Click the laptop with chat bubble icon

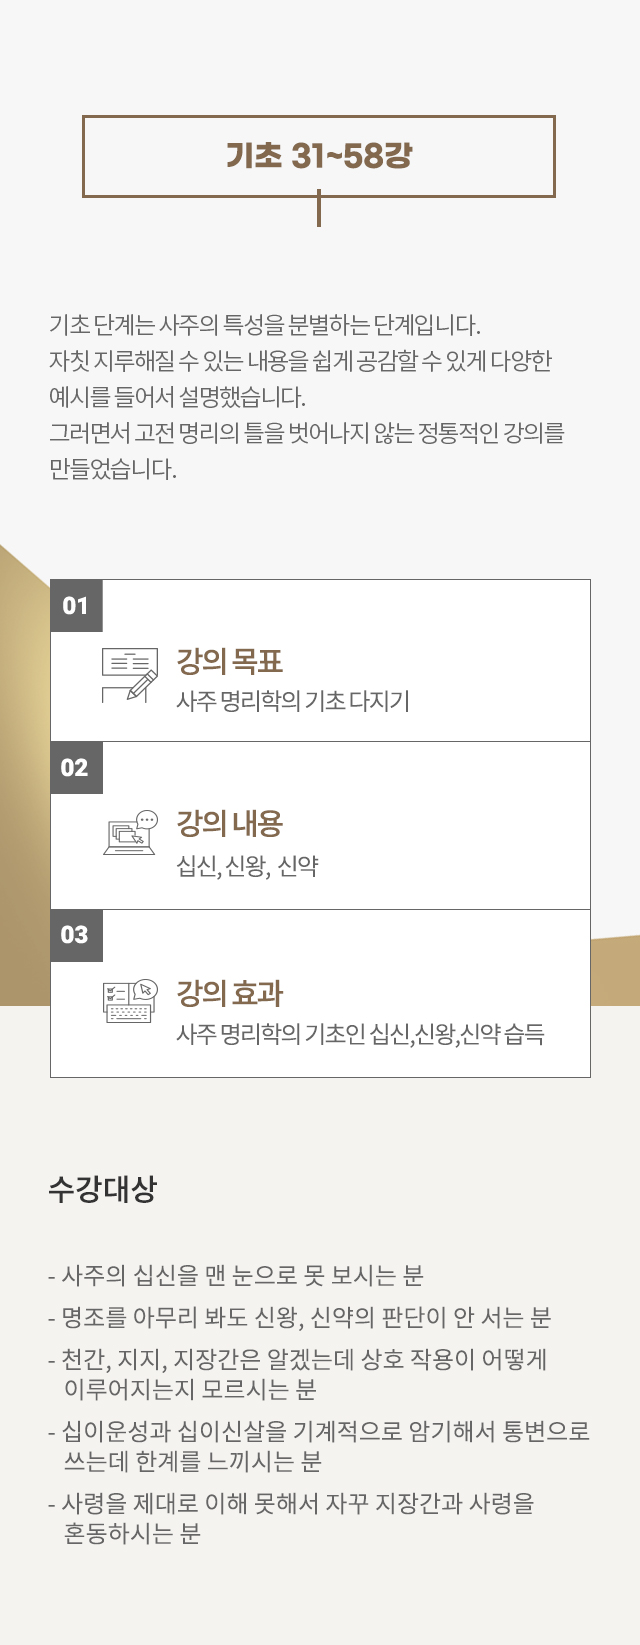click(131, 832)
